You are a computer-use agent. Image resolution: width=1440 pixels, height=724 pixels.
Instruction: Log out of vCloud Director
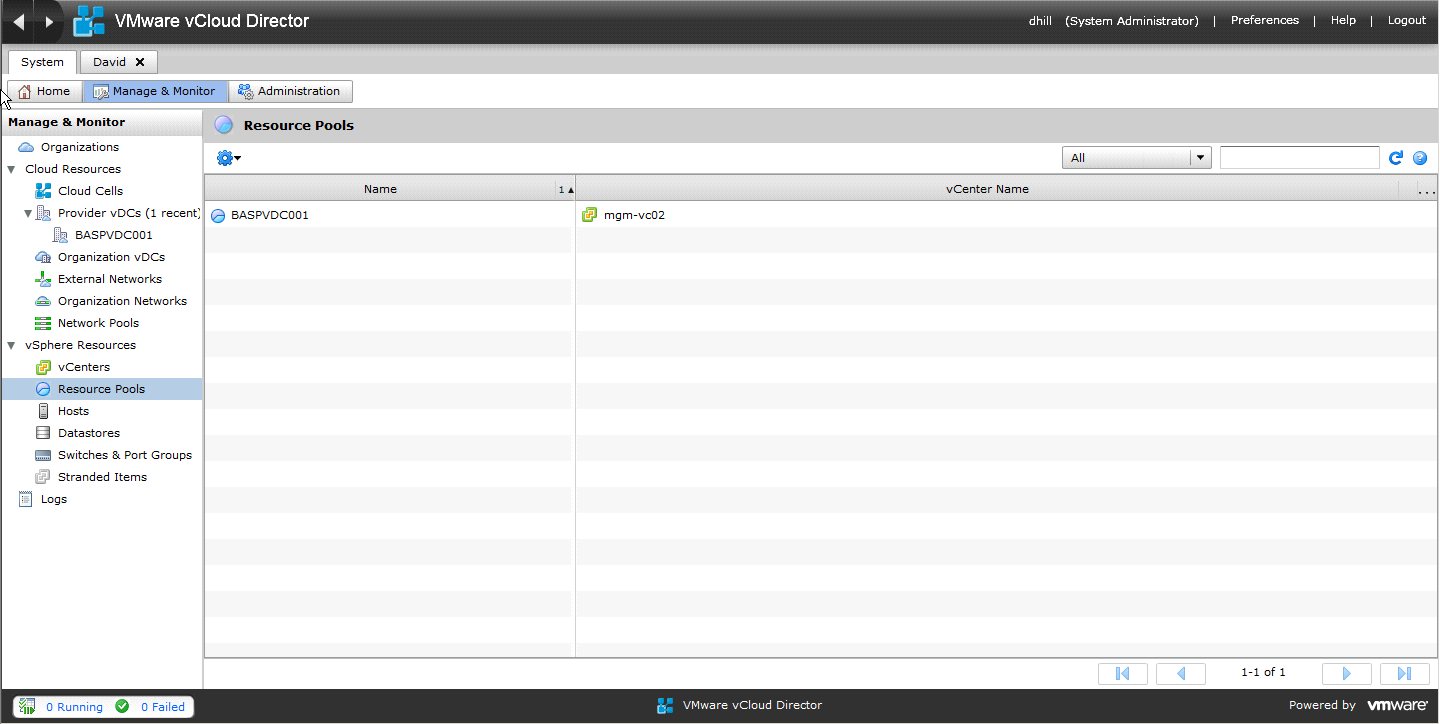click(1407, 20)
